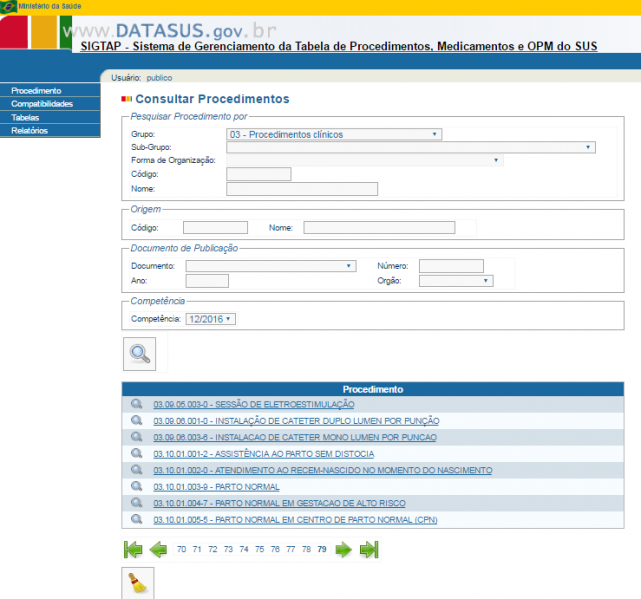Open the Sub-Grupo dropdown
Image resolution: width=641 pixels, height=599 pixels.
(411, 147)
